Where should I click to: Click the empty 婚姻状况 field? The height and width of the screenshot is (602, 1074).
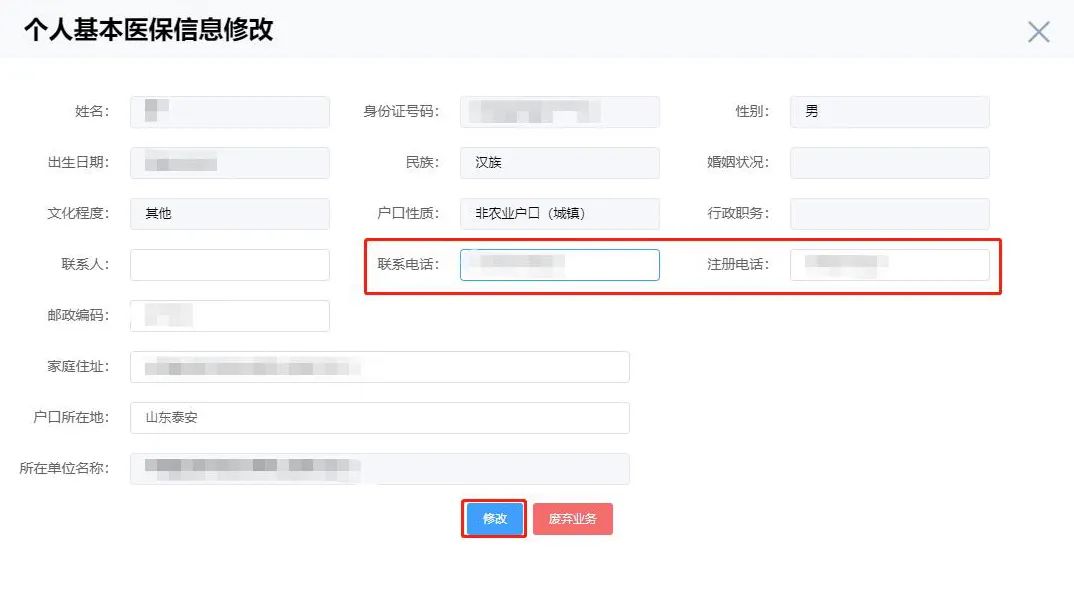coord(889,163)
